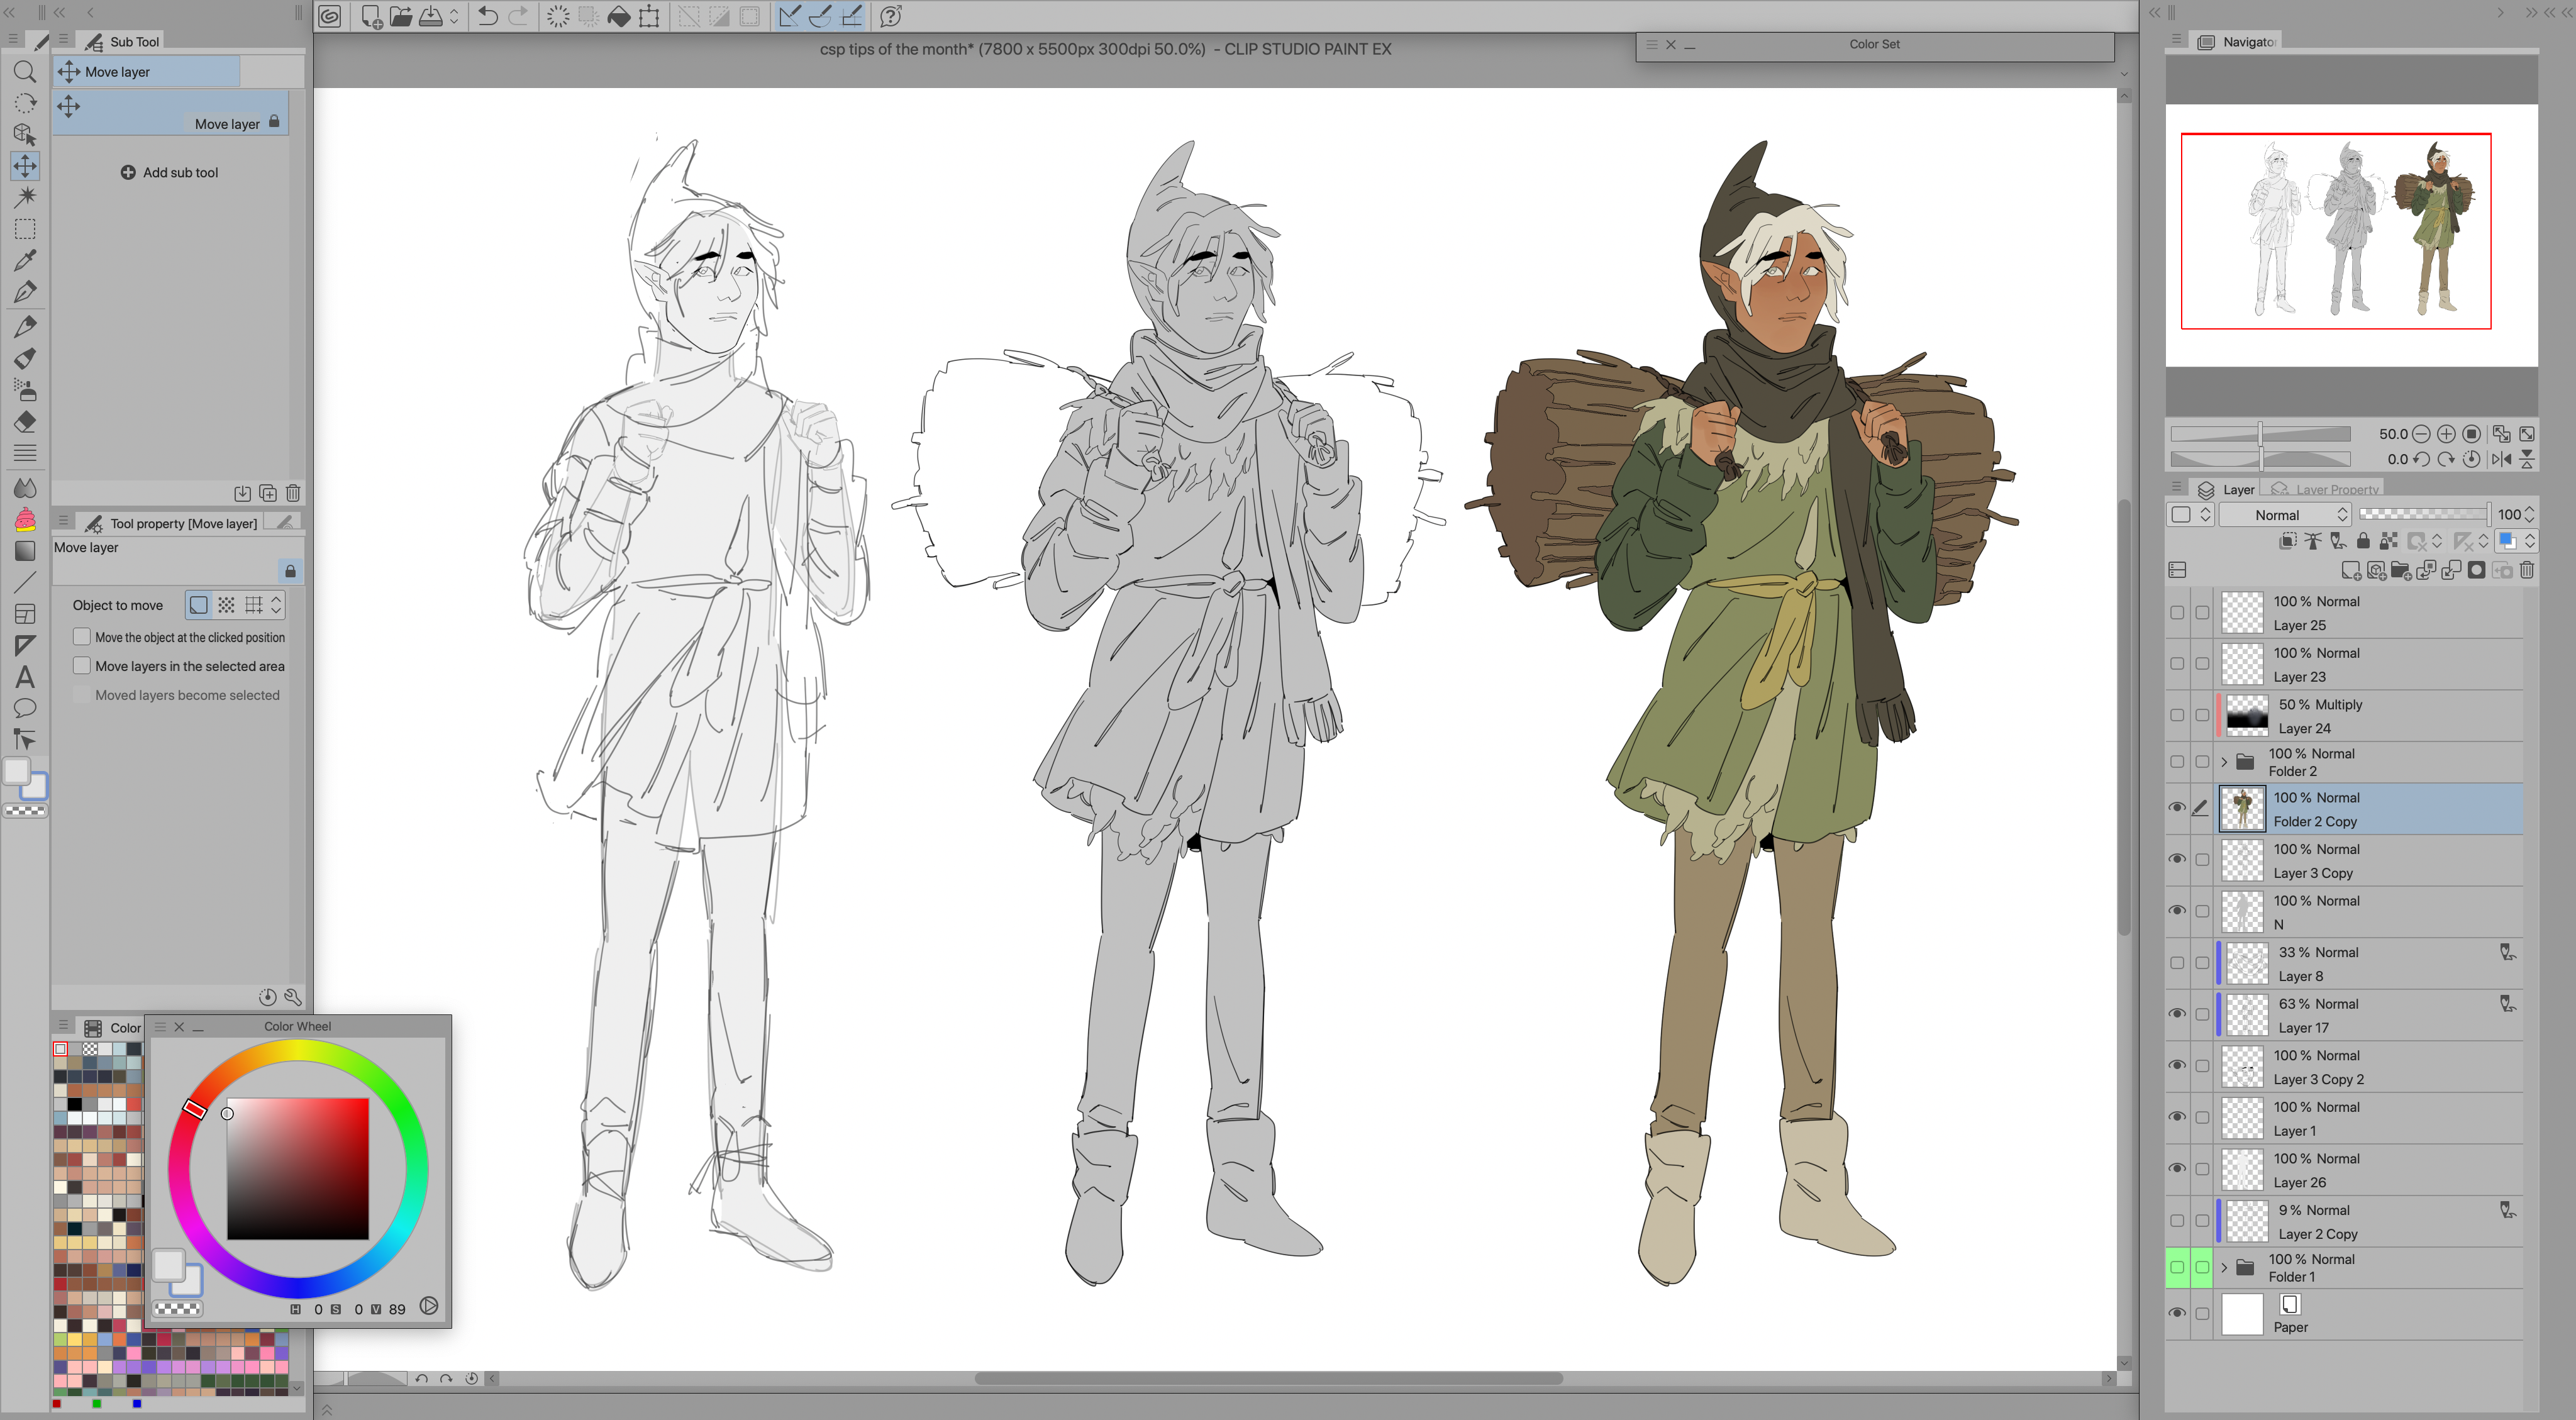Click the Undo arrow in the top toolbar
The image size is (2576, 1420).
[x=487, y=16]
